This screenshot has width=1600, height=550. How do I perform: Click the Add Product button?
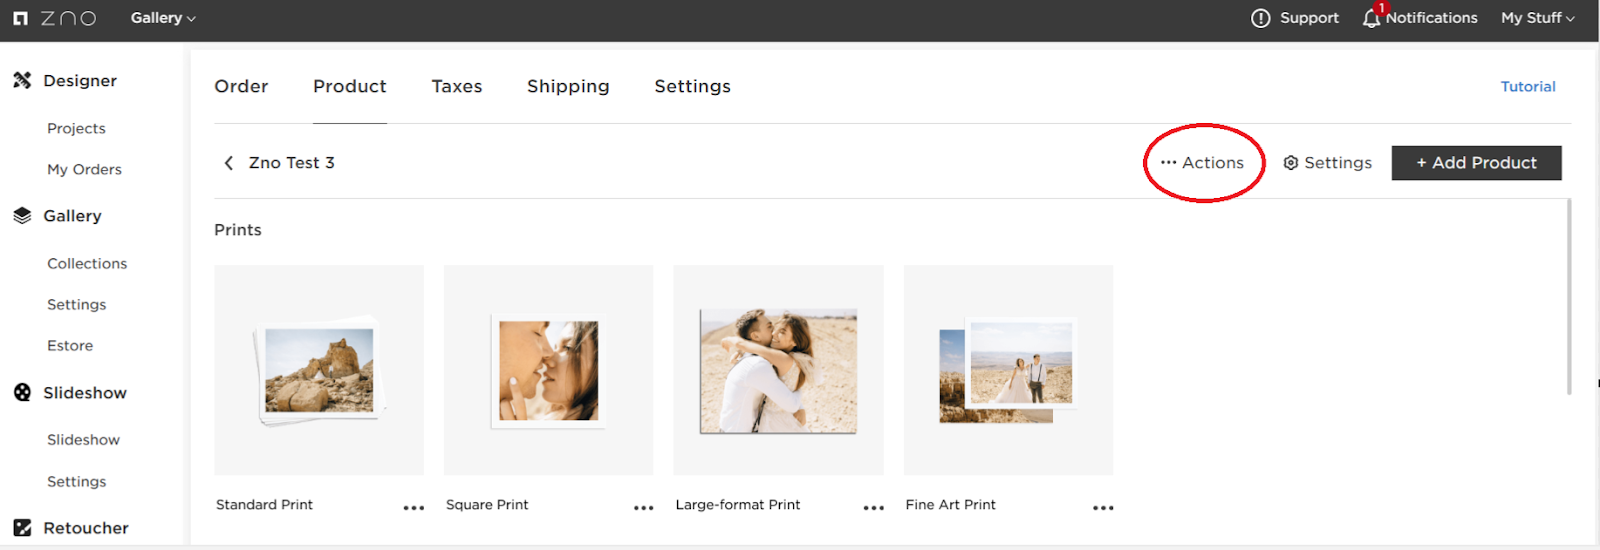(x=1476, y=163)
